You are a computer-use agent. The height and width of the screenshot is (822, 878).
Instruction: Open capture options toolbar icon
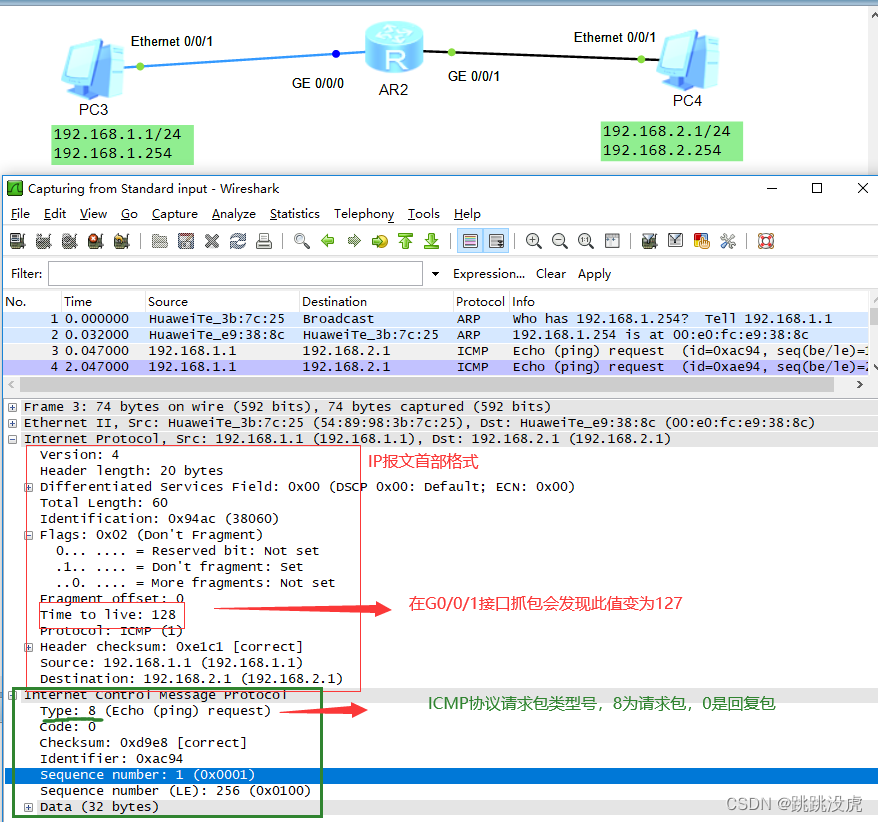coord(43,241)
